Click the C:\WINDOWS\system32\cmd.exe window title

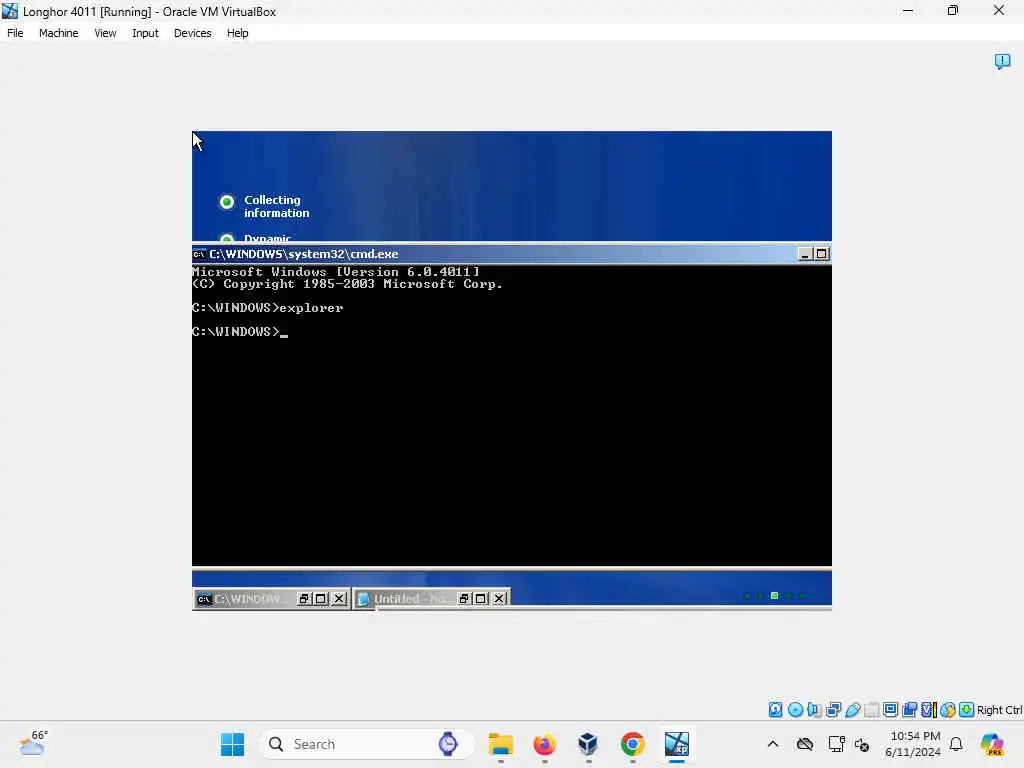(x=304, y=254)
